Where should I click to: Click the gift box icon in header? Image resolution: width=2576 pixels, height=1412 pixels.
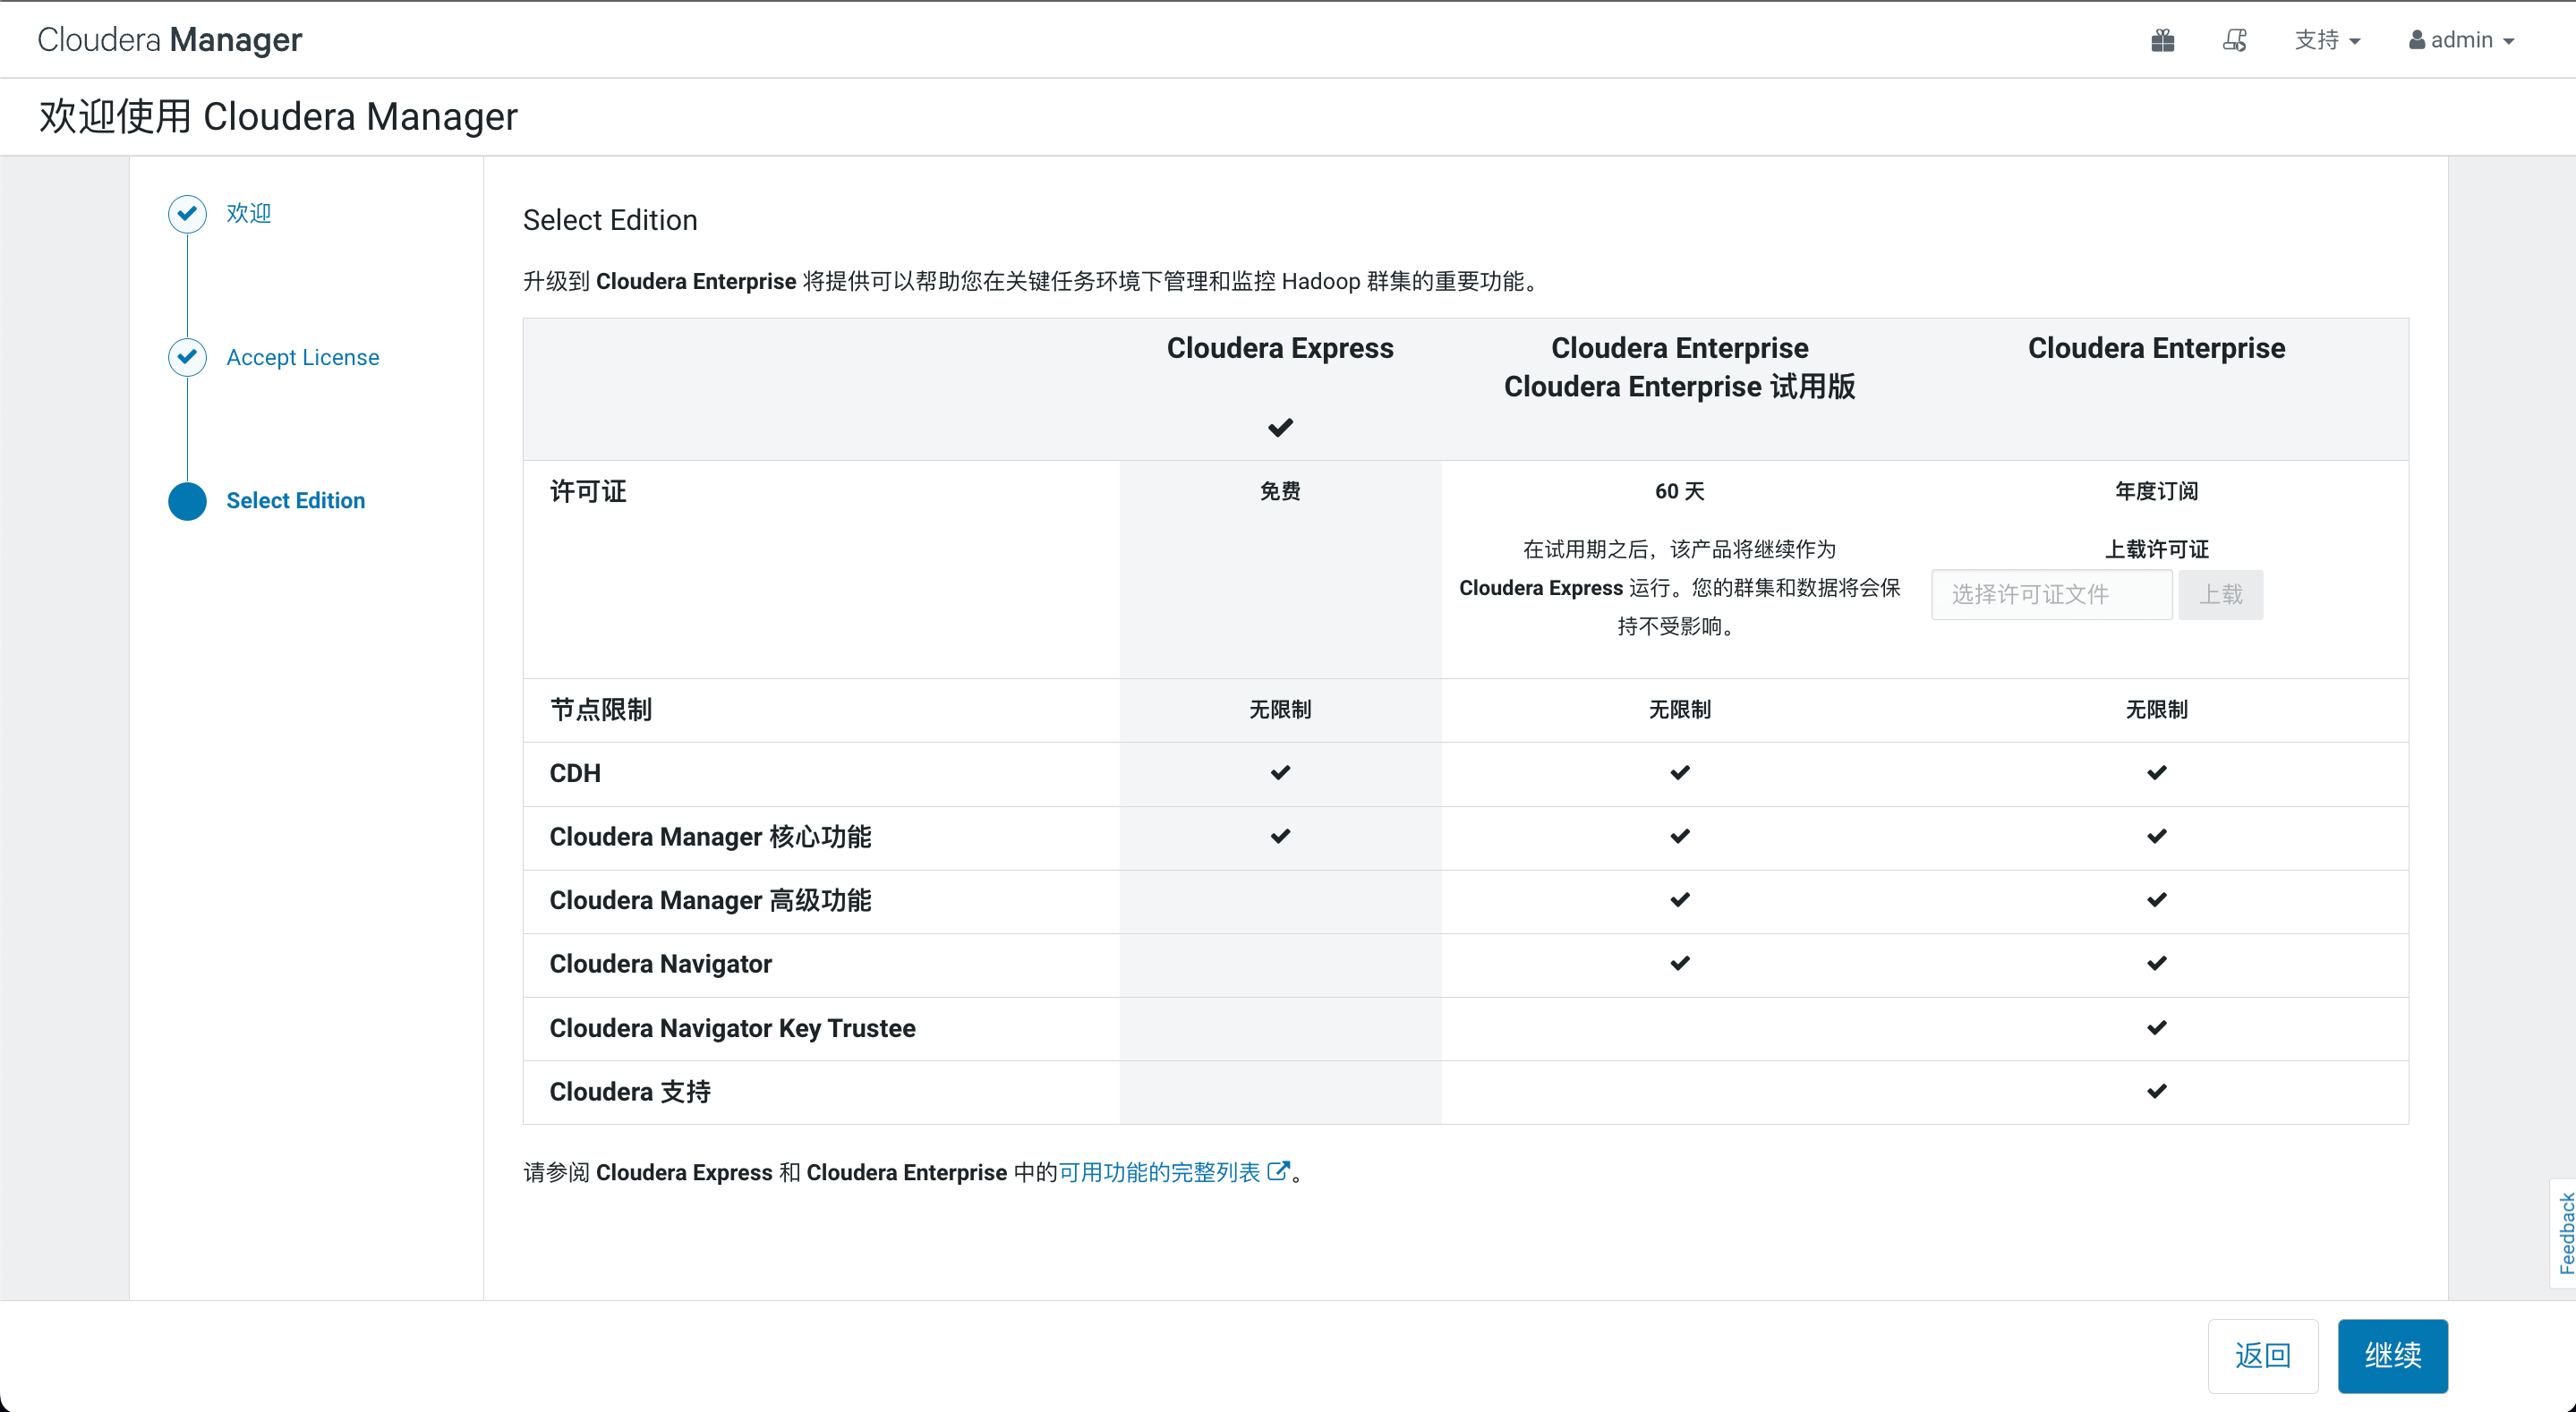(x=2162, y=40)
